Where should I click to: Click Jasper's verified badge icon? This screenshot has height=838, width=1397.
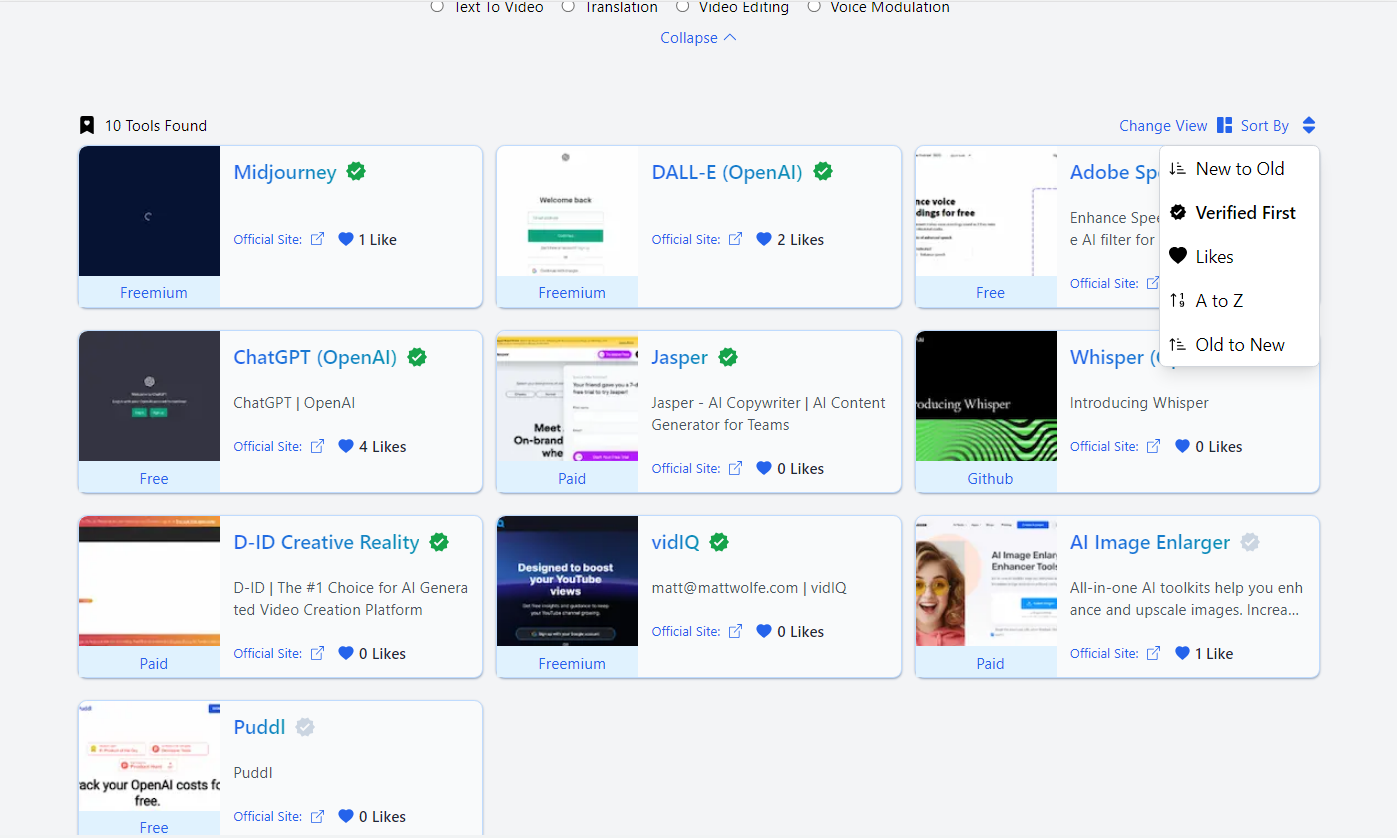click(728, 357)
